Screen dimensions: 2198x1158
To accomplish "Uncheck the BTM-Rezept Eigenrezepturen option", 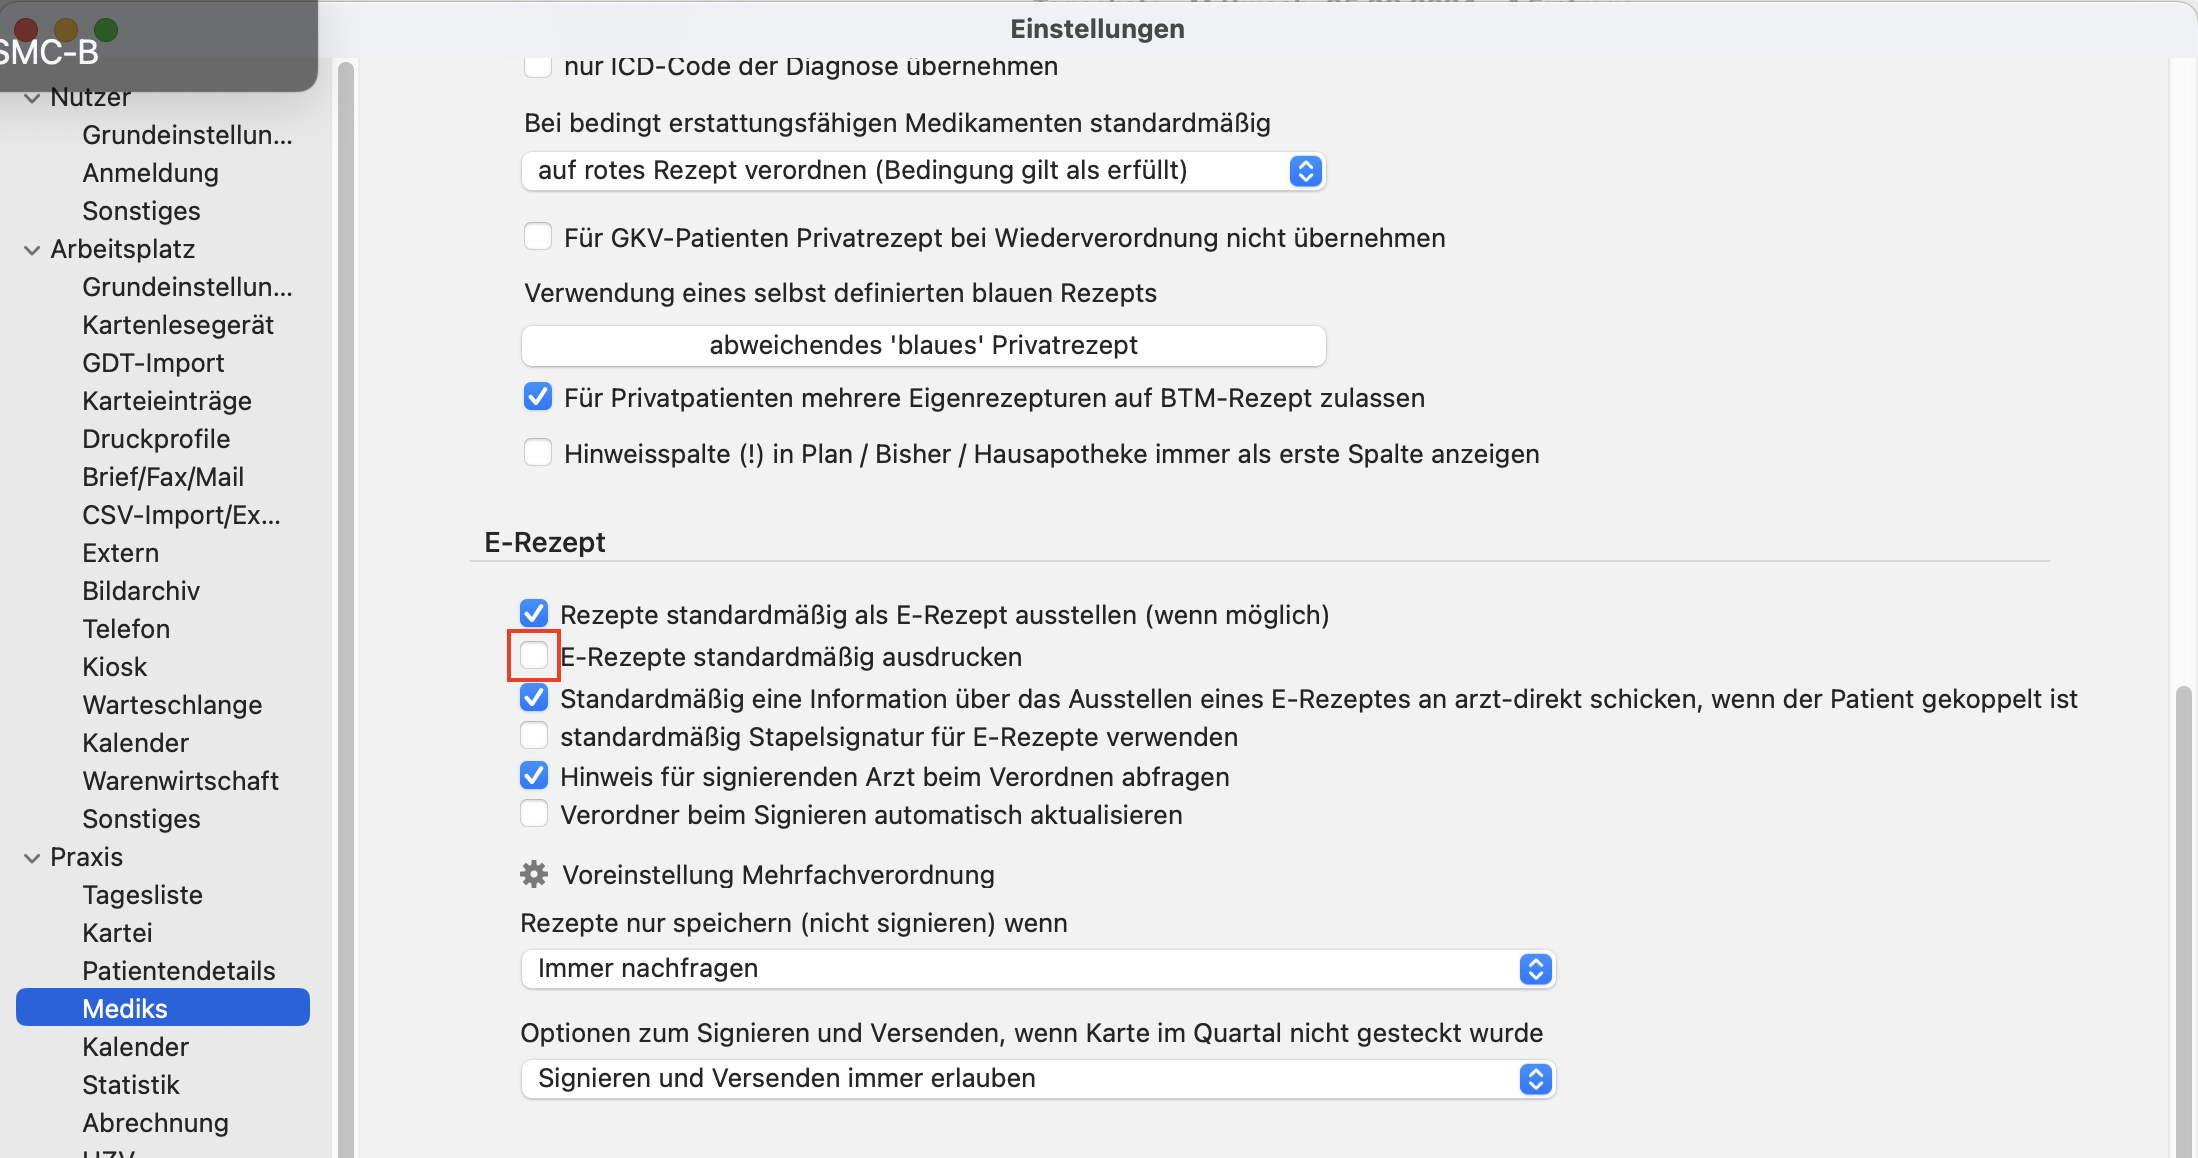I will click(538, 397).
